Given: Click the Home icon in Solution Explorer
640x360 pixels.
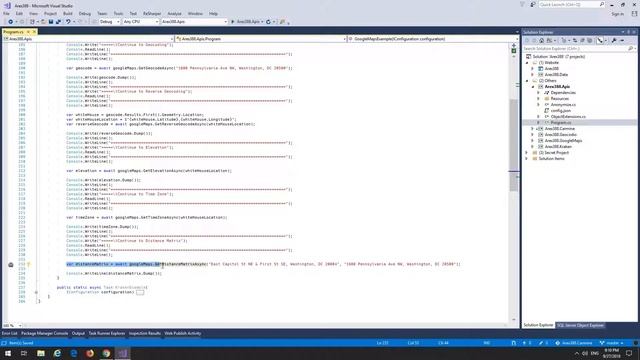Looking at the screenshot, I should (x=542, y=40).
